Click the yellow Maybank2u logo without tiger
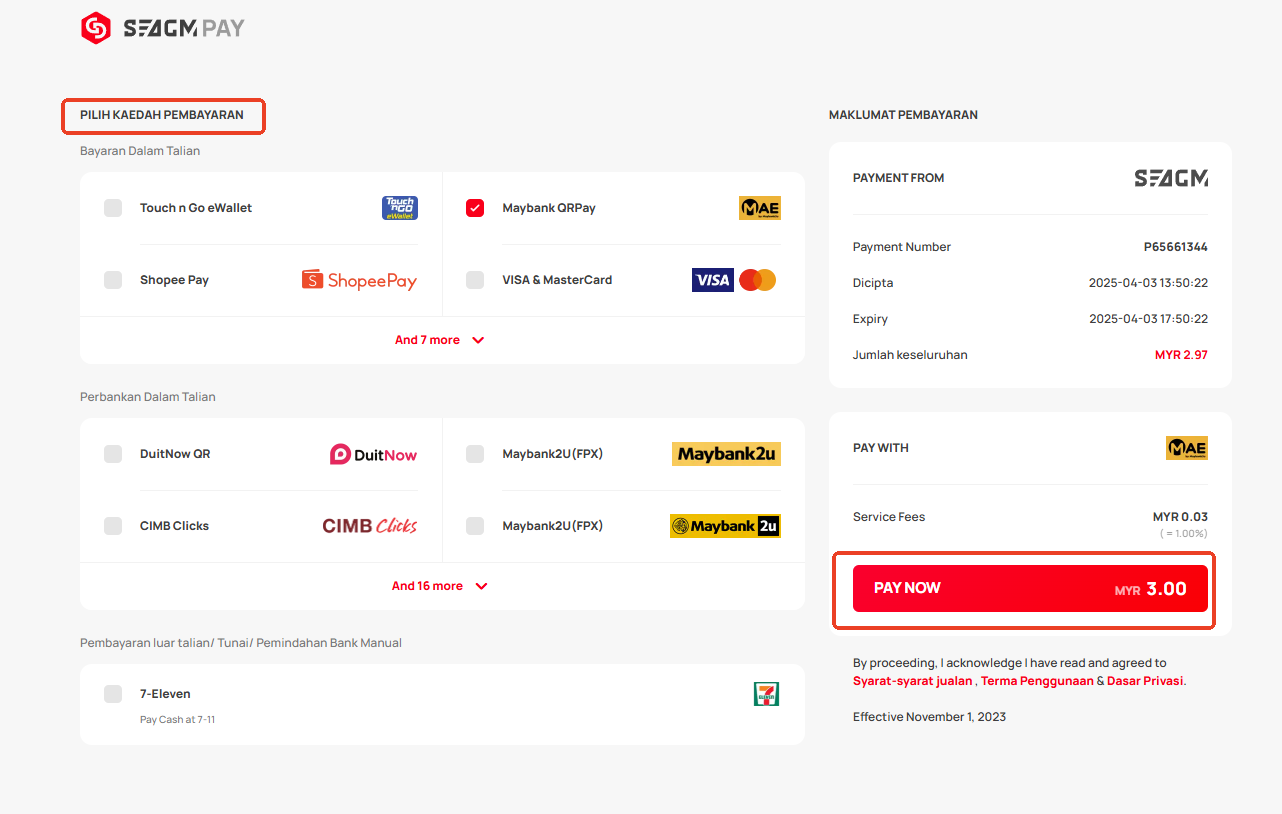This screenshot has width=1282, height=814. pos(726,454)
